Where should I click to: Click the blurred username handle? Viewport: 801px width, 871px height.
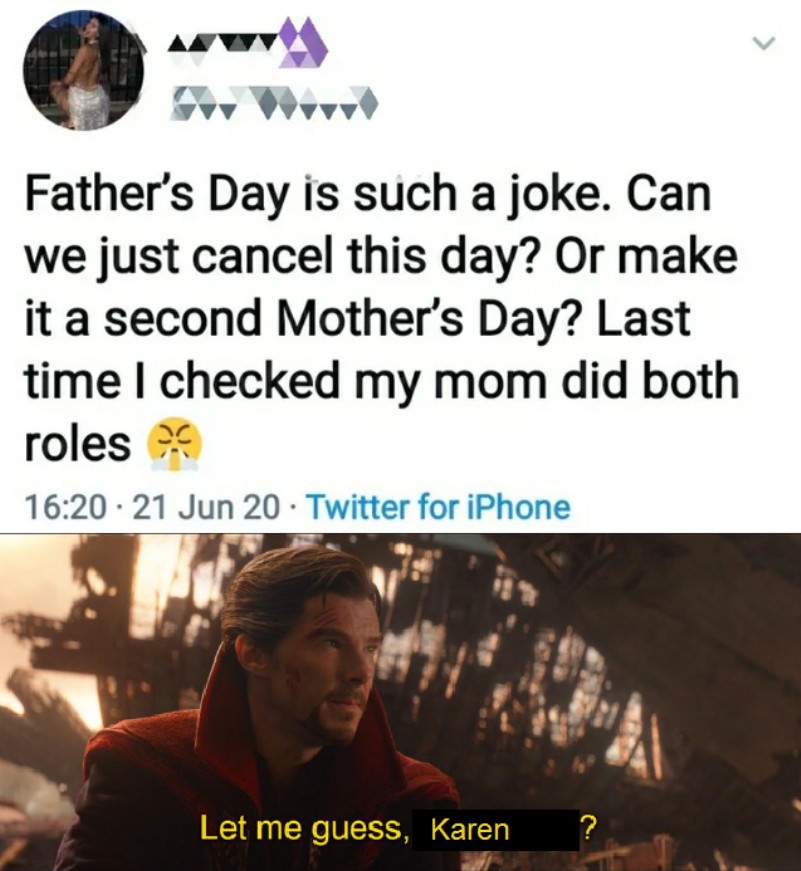pyautogui.click(x=273, y=103)
